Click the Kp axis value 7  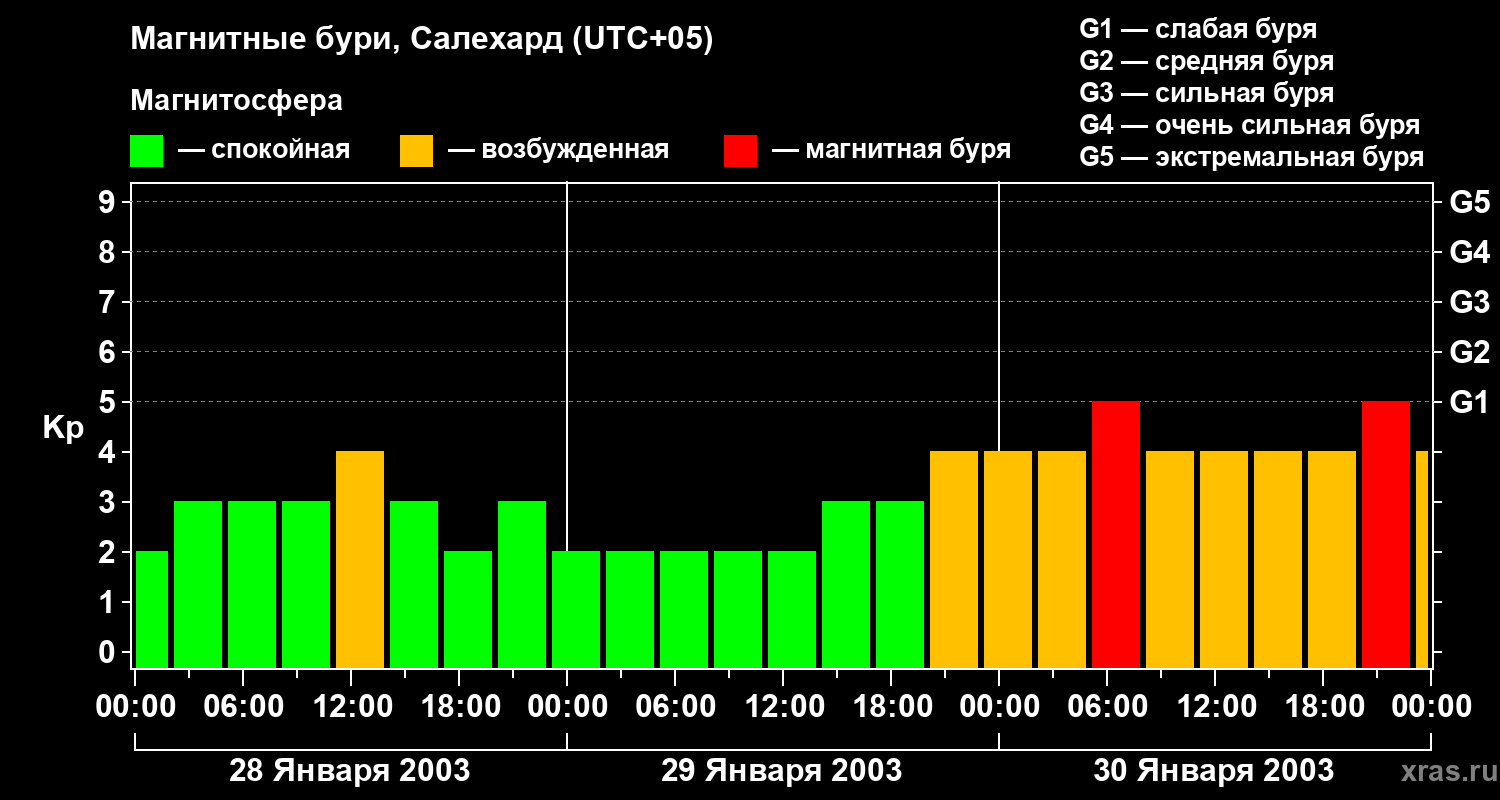(109, 302)
